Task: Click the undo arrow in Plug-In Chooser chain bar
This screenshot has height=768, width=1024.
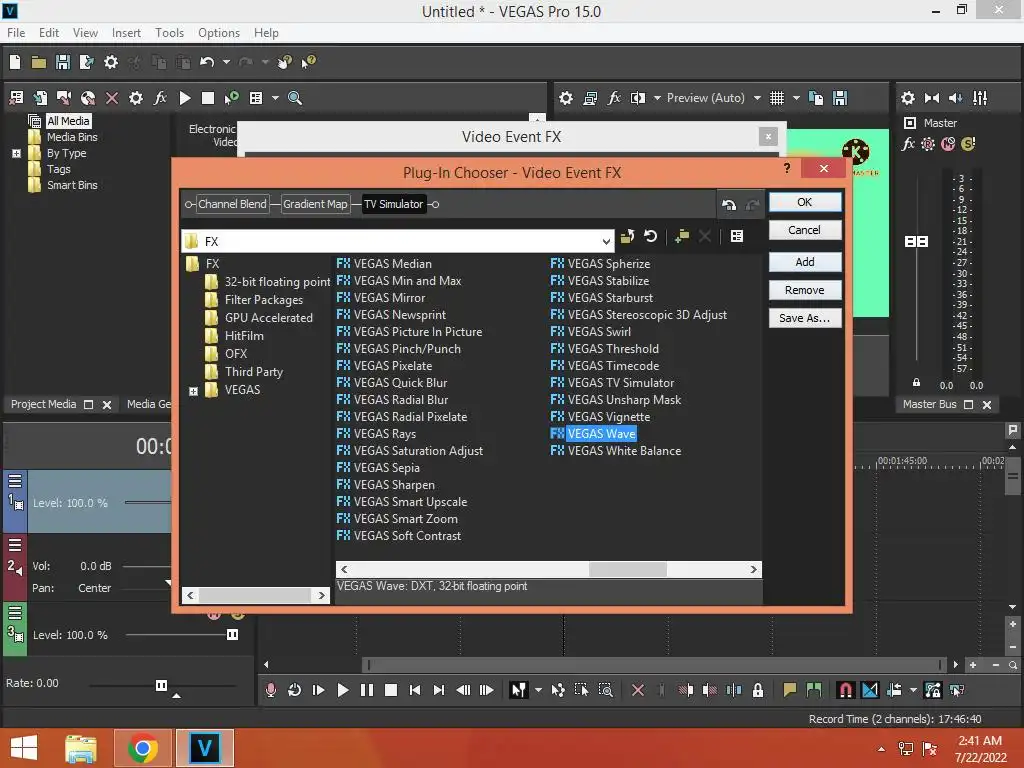Action: (729, 205)
